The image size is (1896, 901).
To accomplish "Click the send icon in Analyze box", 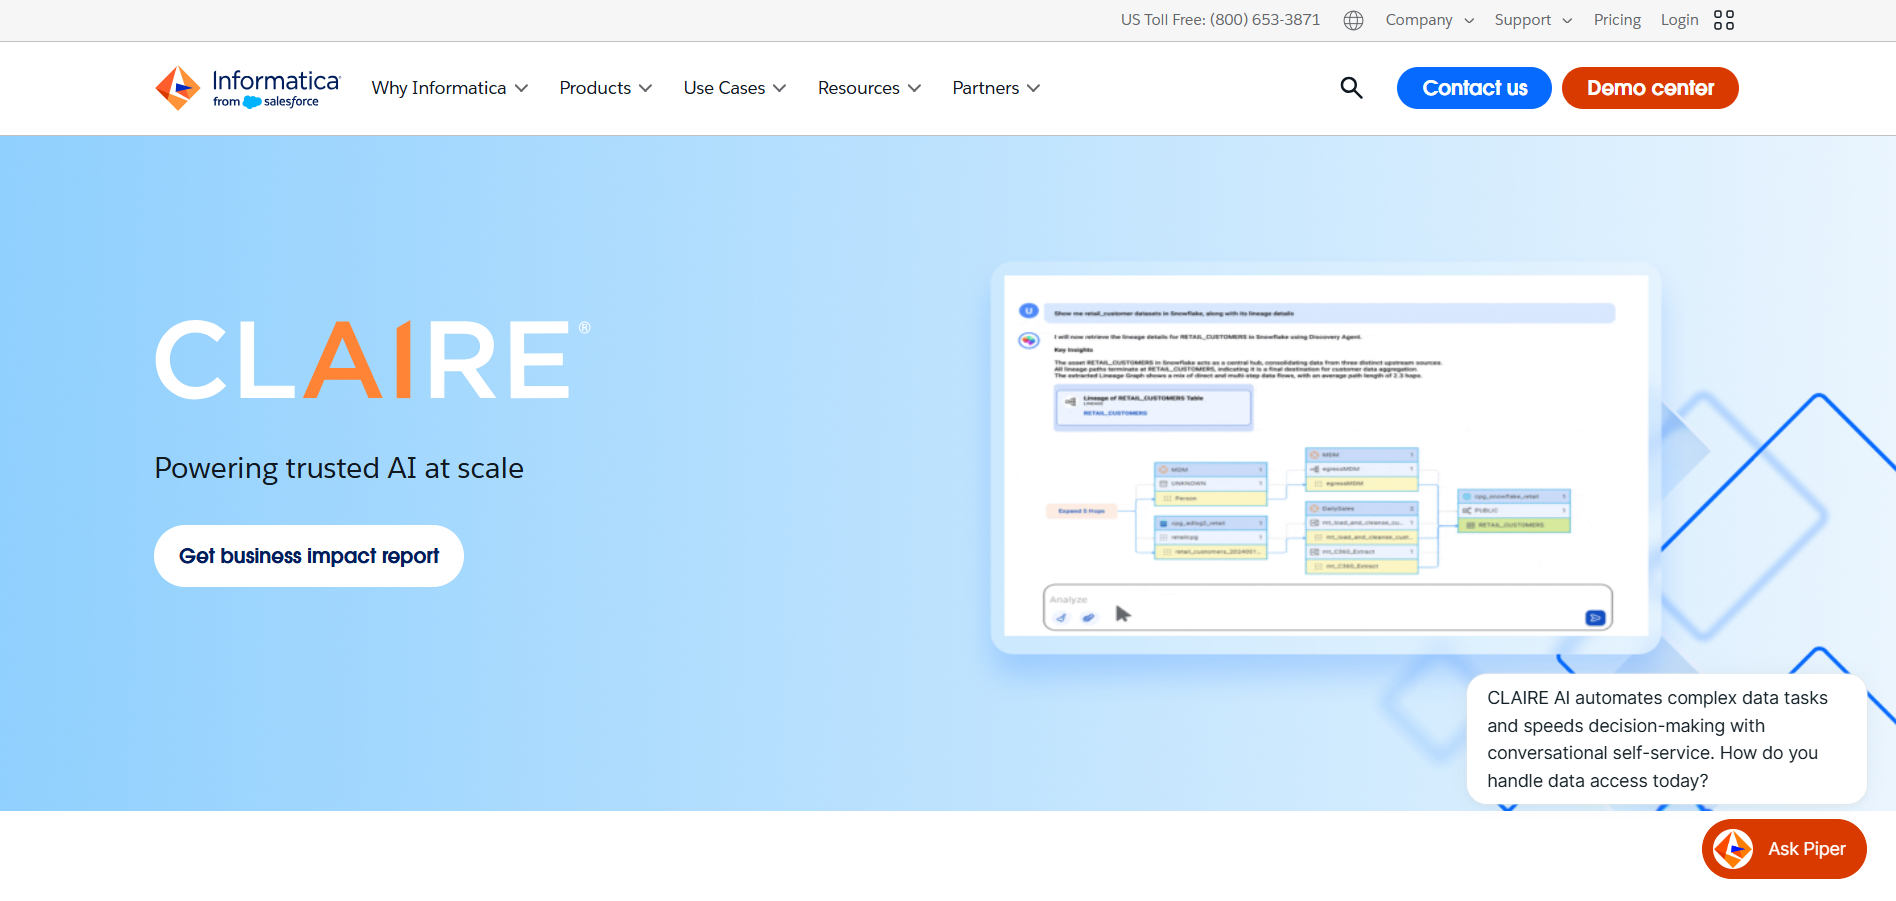I will [1595, 618].
